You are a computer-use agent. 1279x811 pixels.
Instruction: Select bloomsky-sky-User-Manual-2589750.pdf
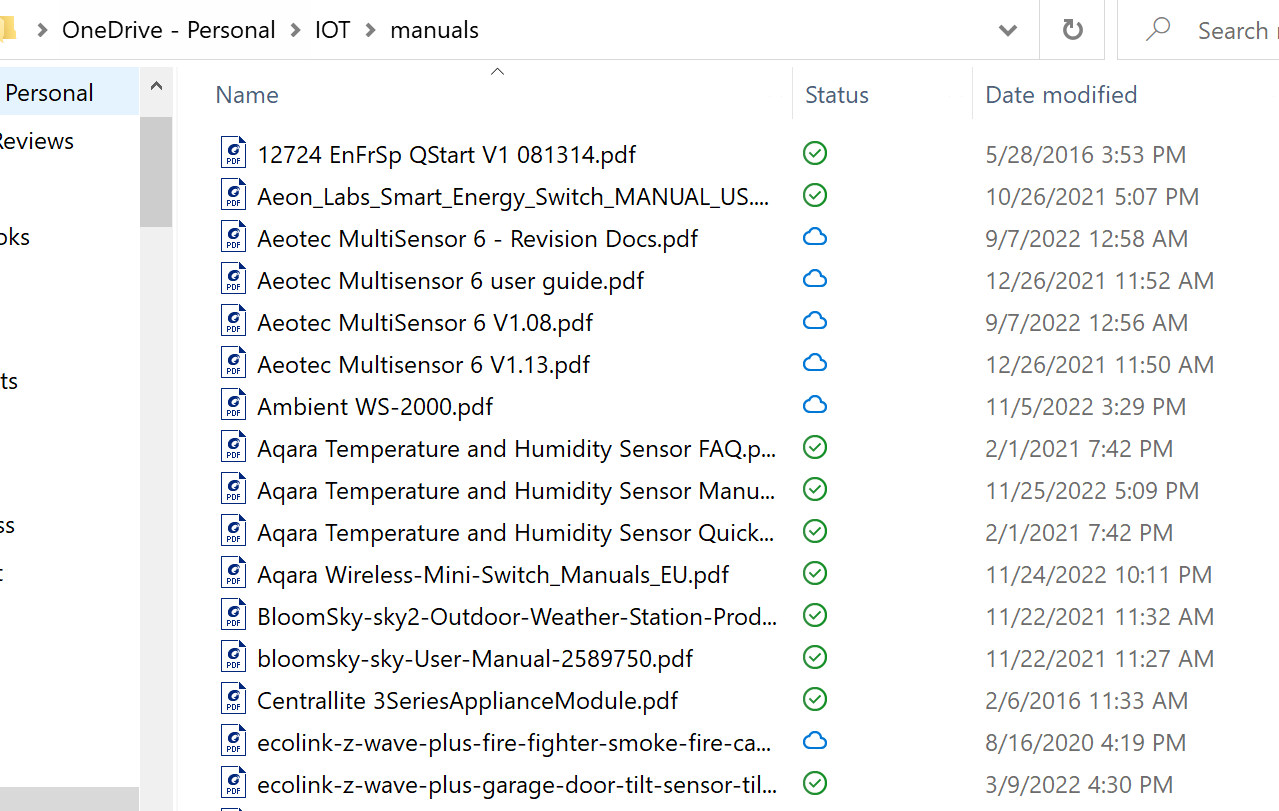(x=475, y=659)
